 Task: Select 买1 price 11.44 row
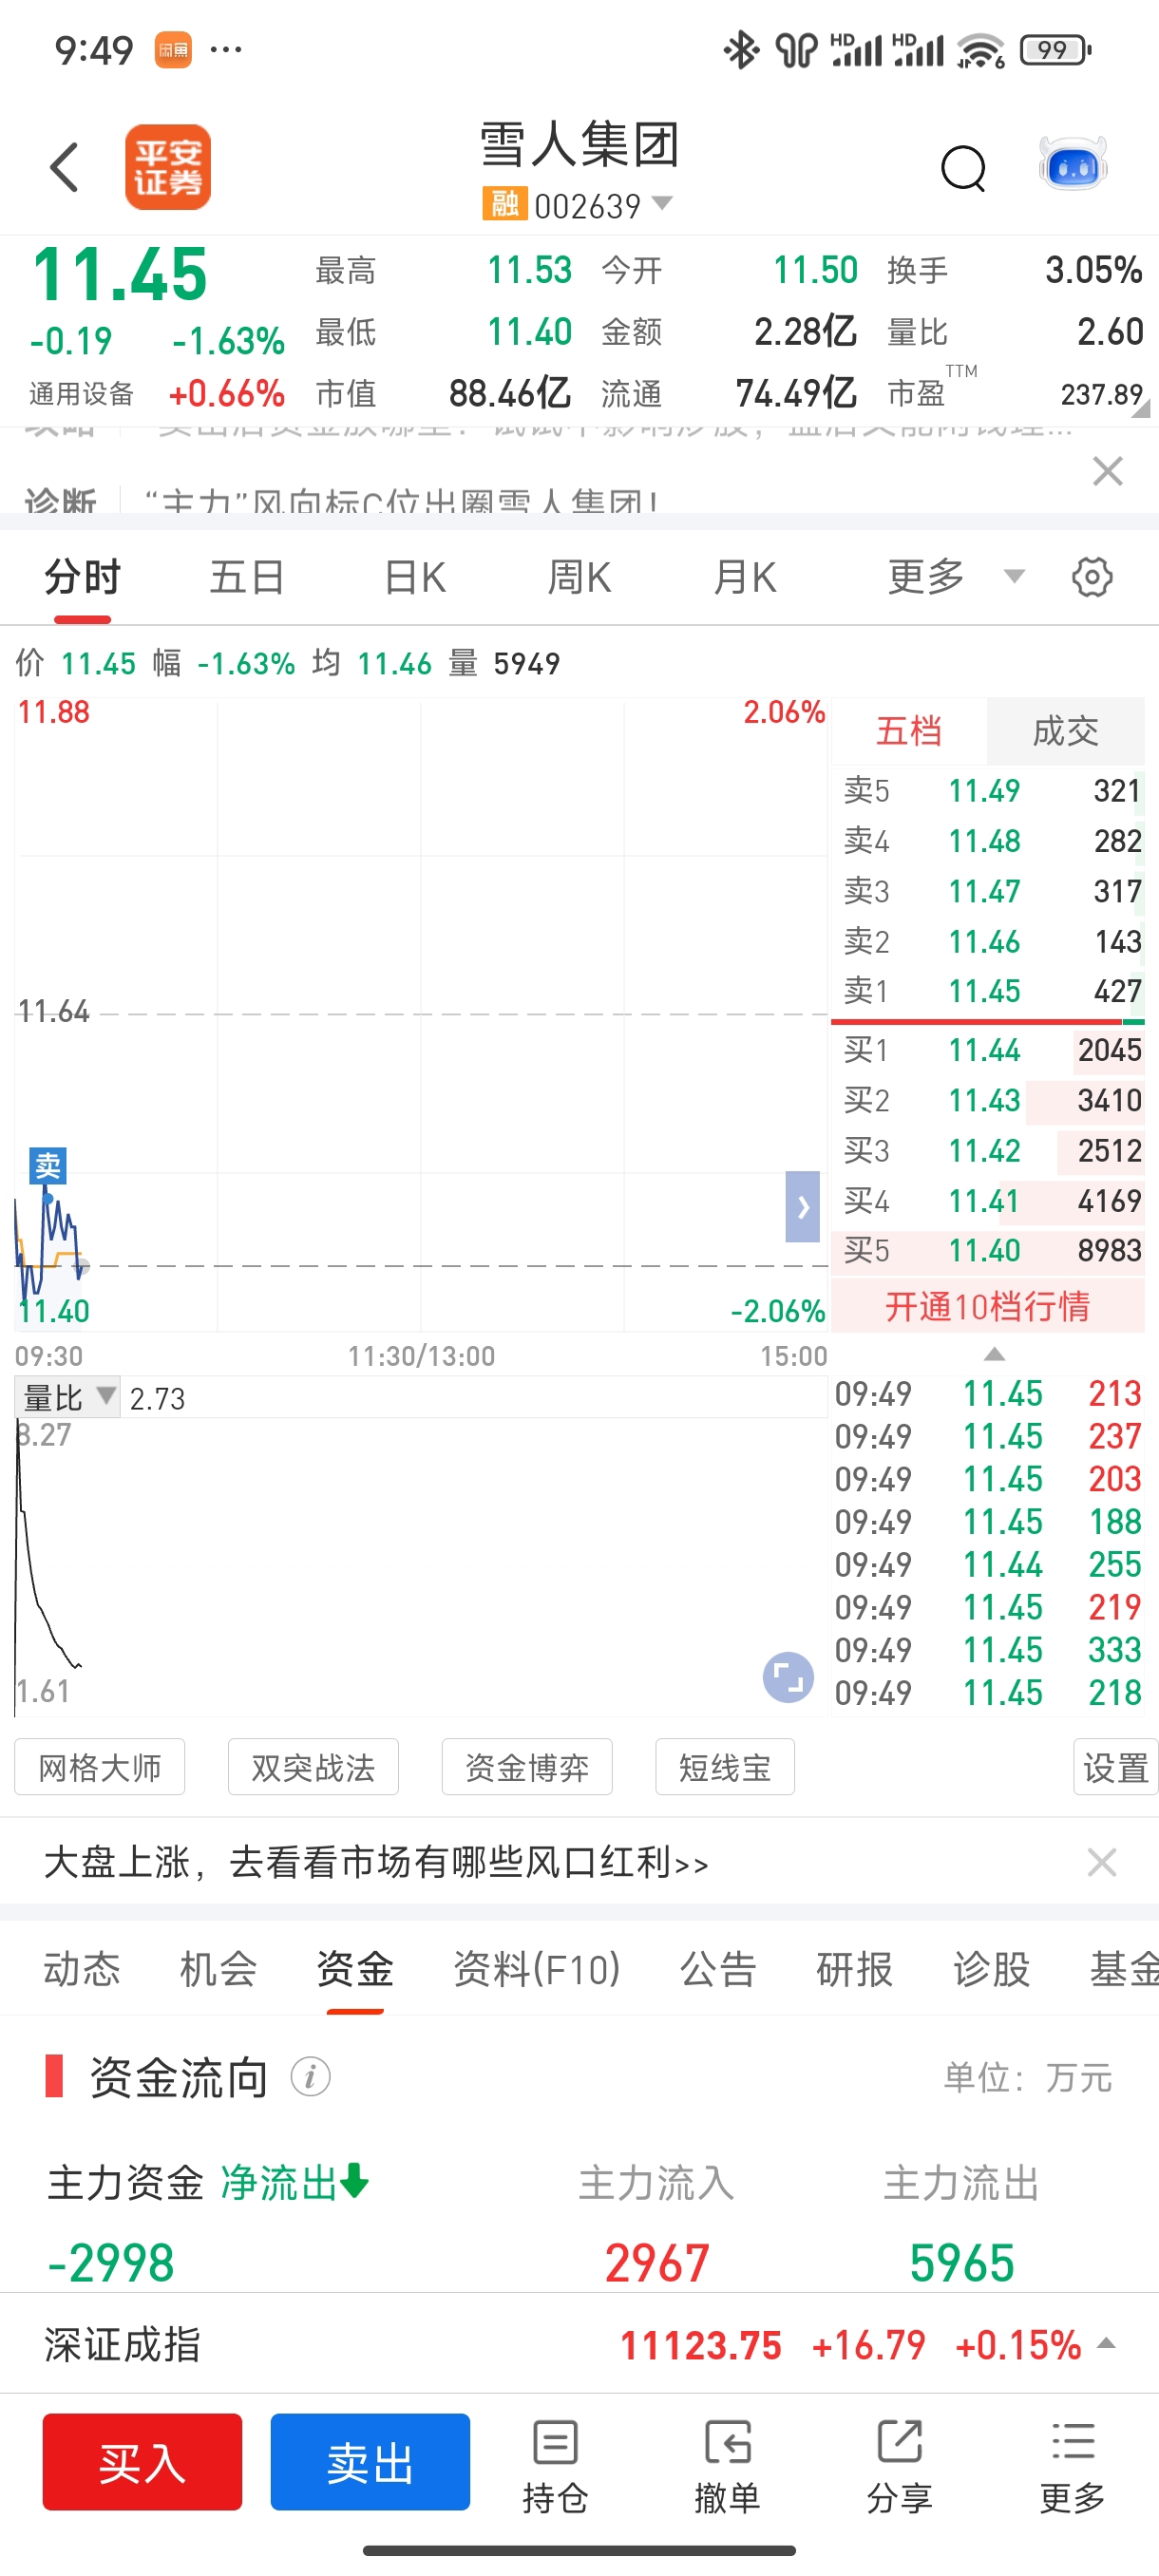pyautogui.click(x=987, y=1050)
